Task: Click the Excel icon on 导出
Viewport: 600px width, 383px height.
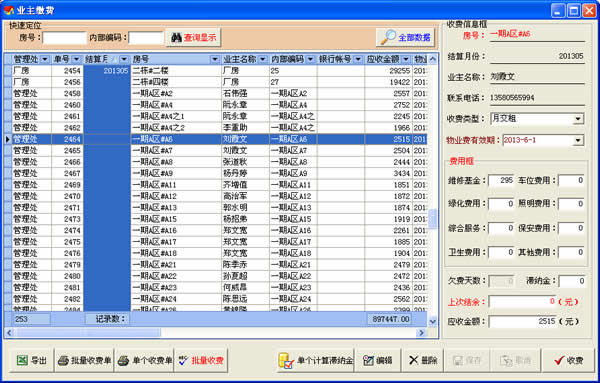Action: tap(22, 360)
